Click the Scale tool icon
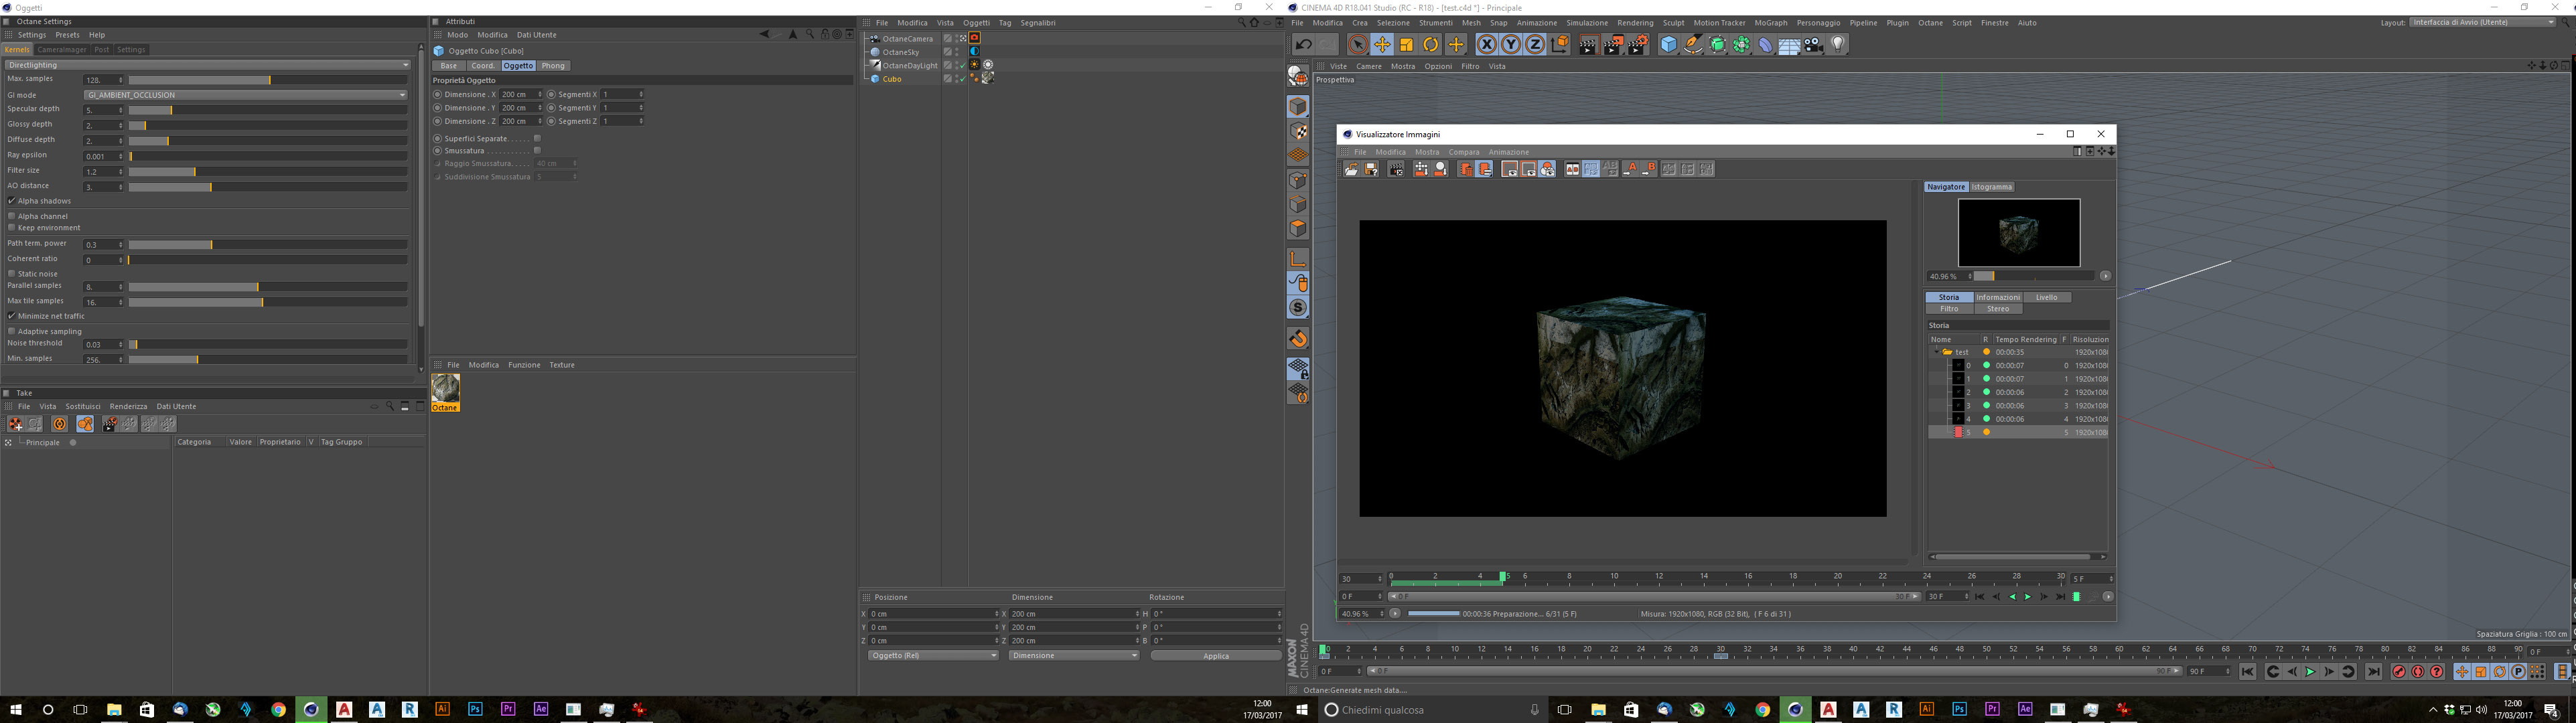The width and height of the screenshot is (2576, 723). coord(1406,44)
